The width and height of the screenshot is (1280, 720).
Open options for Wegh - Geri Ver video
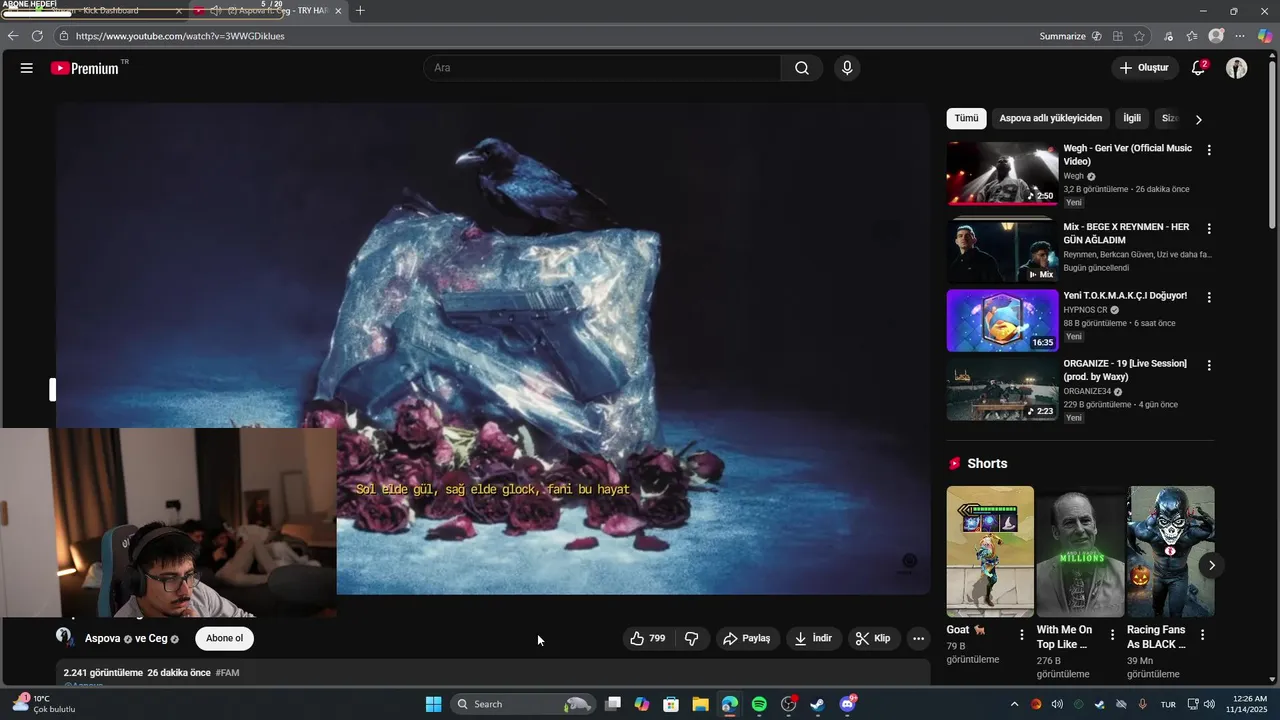pos(1209,150)
